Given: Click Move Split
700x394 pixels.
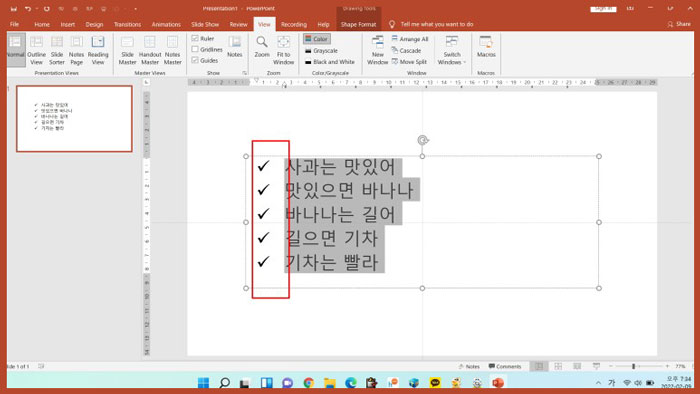Looking at the screenshot, I should pyautogui.click(x=409, y=62).
